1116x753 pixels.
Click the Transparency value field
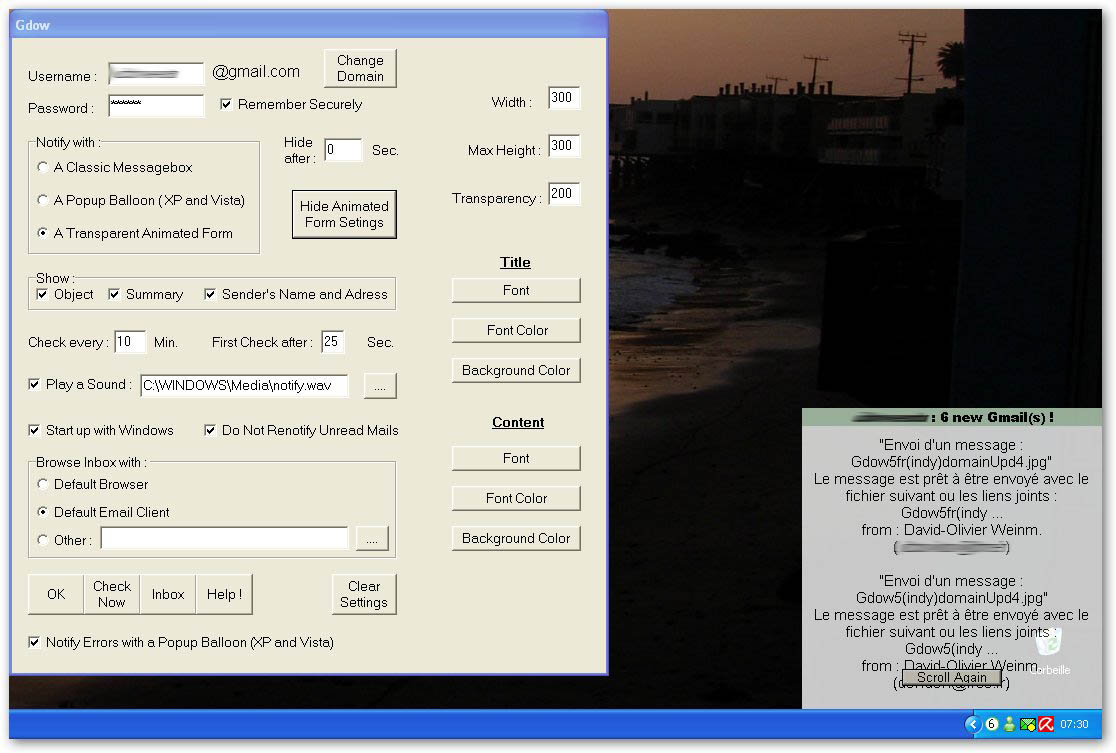point(564,194)
